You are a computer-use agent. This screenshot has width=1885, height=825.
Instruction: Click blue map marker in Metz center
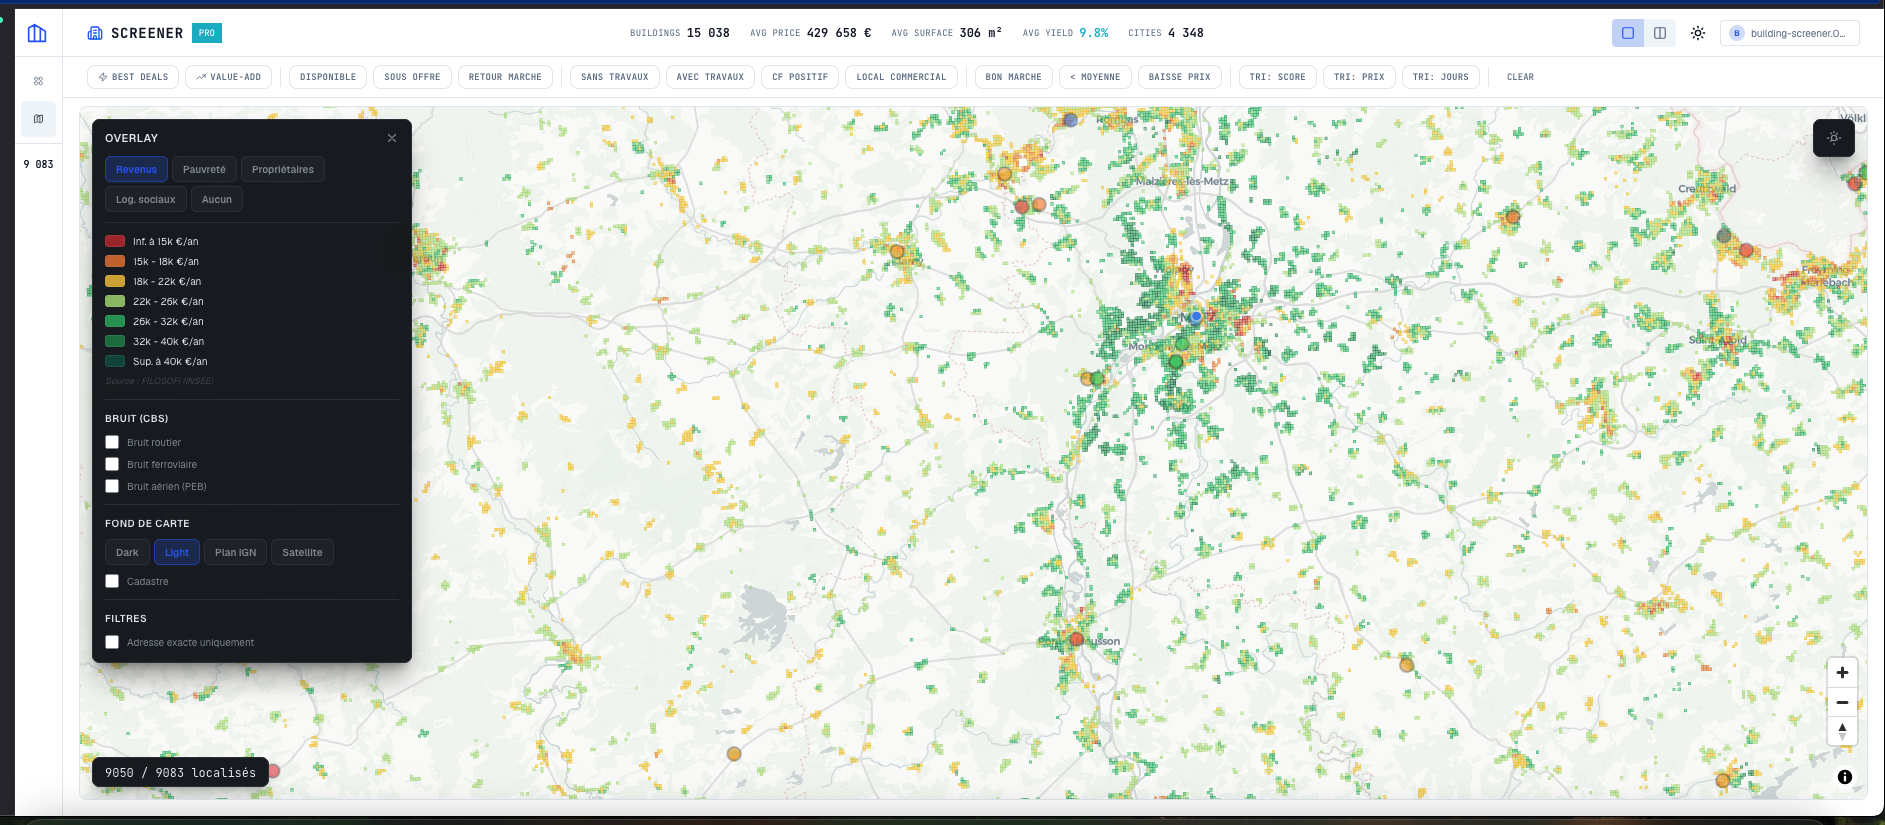[1196, 316]
